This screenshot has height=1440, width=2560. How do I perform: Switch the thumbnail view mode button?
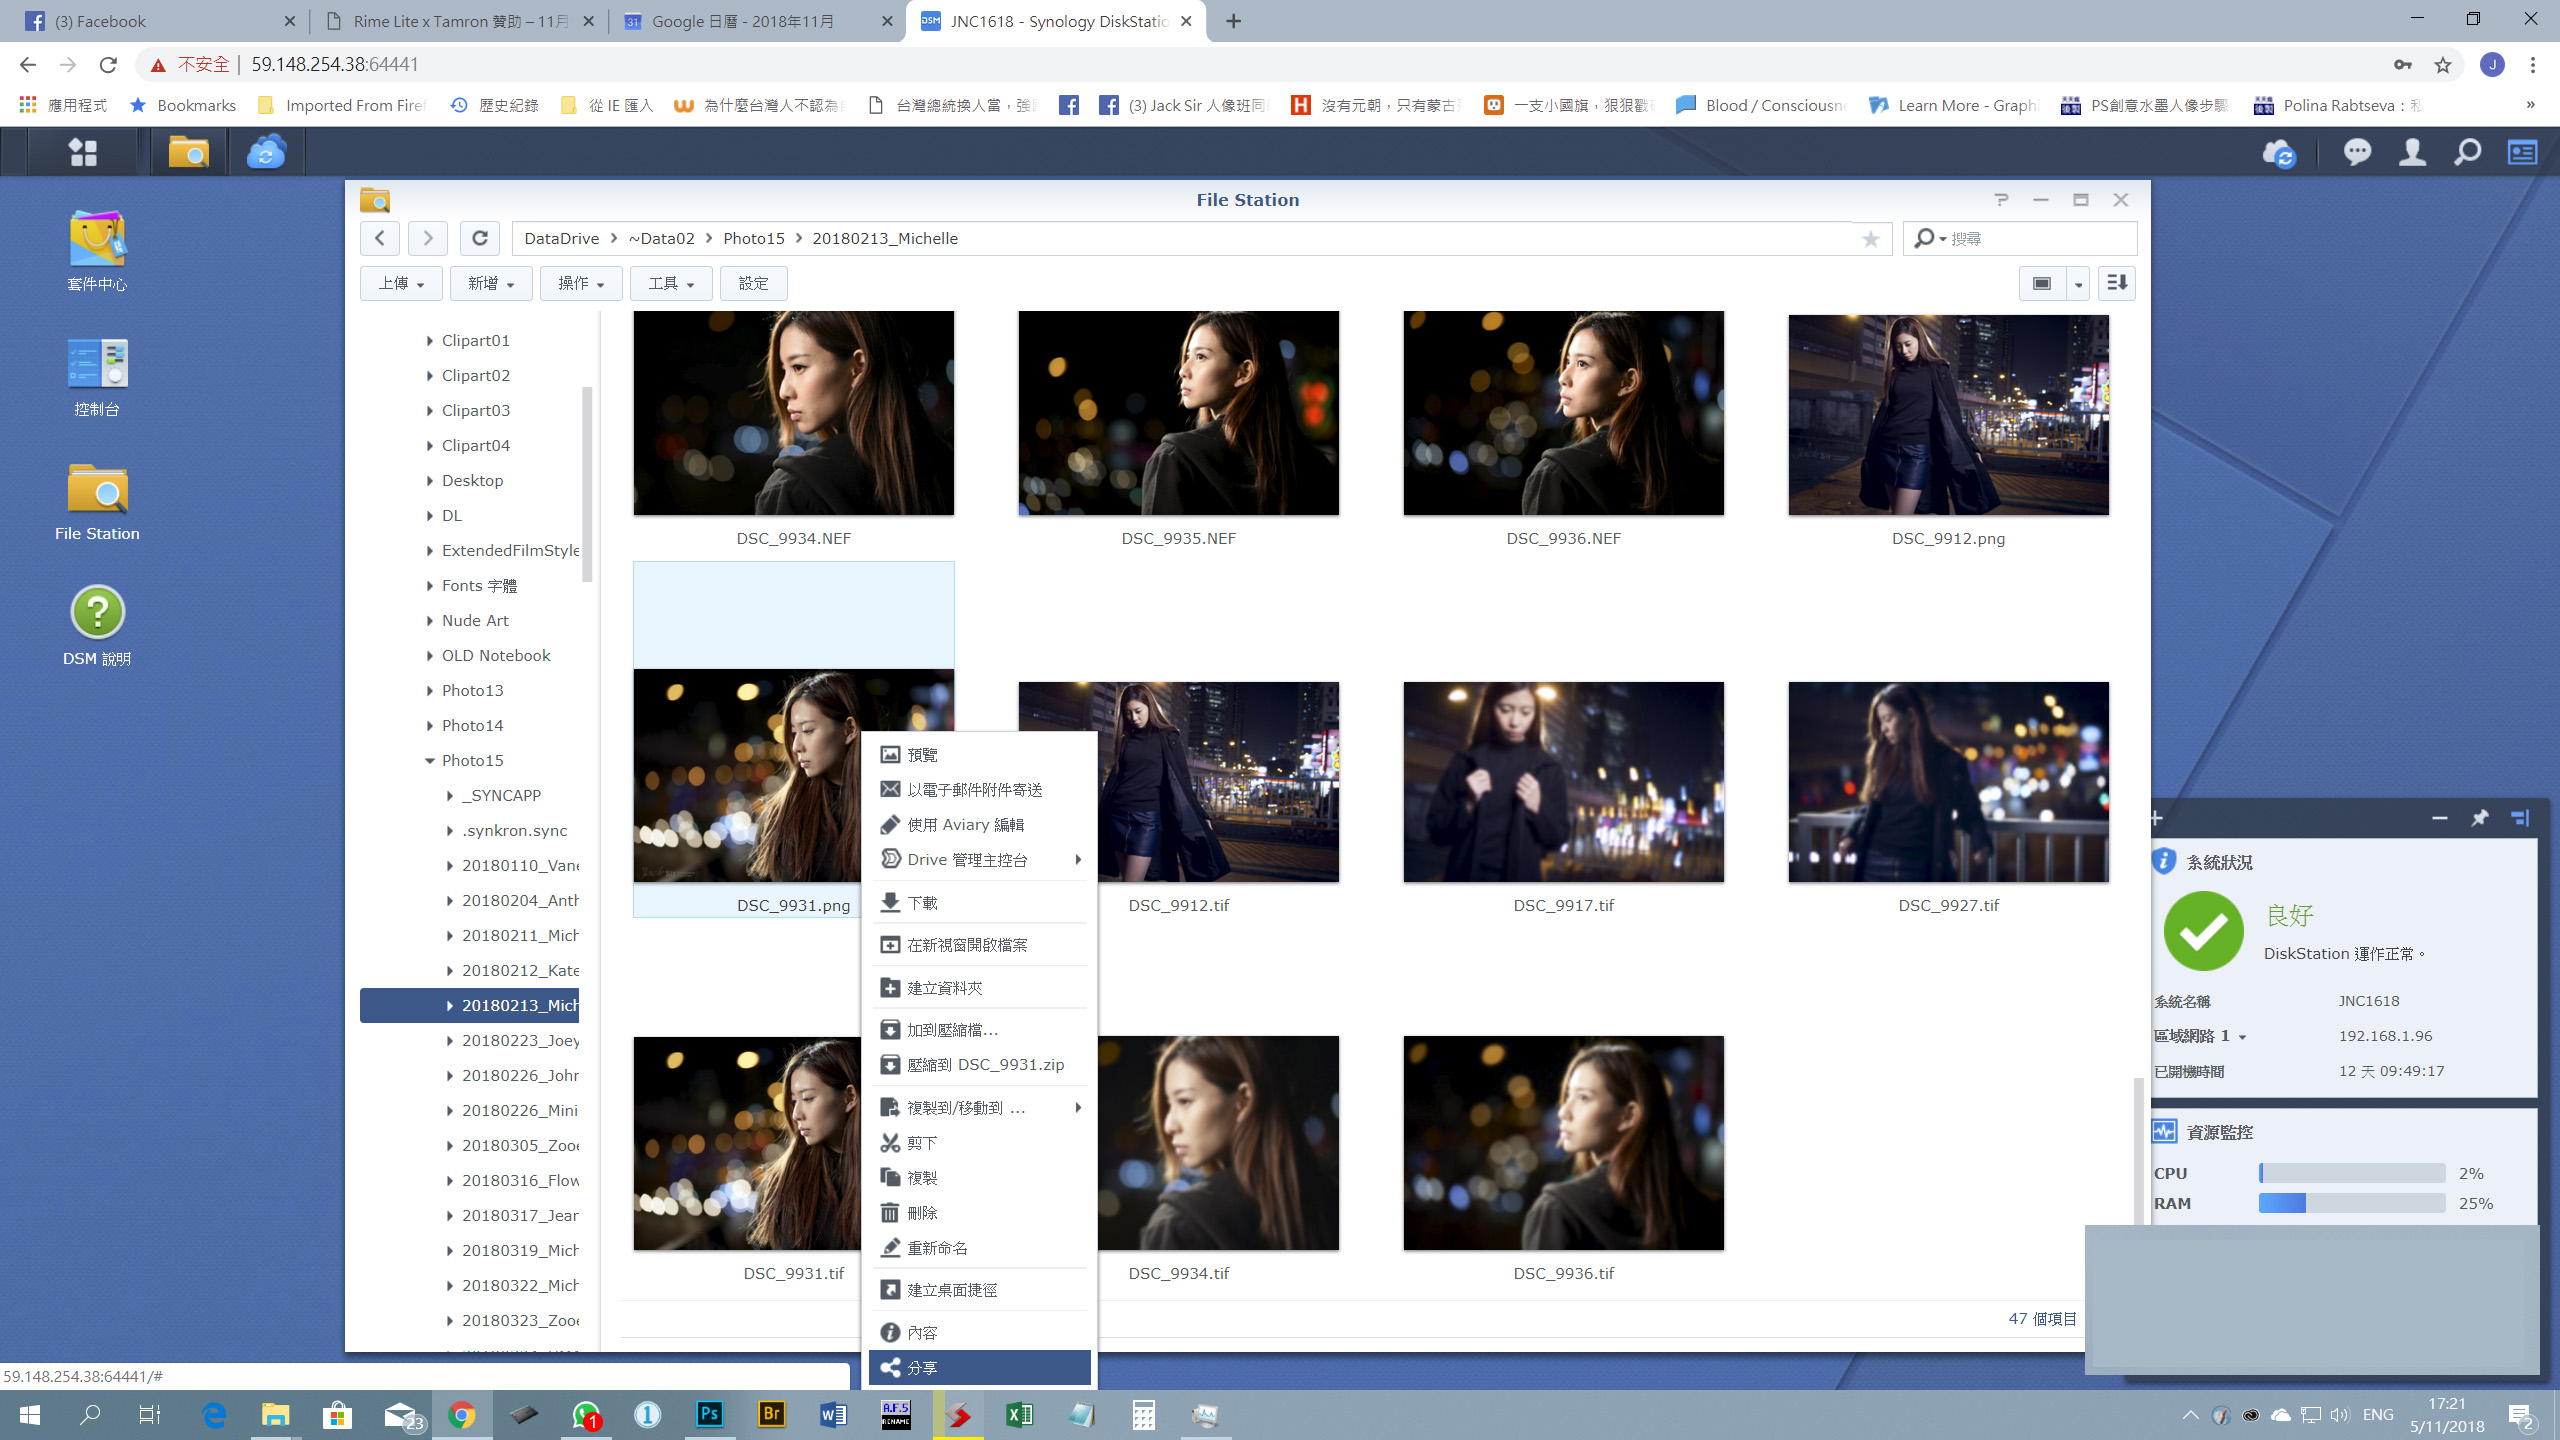pos(2042,284)
